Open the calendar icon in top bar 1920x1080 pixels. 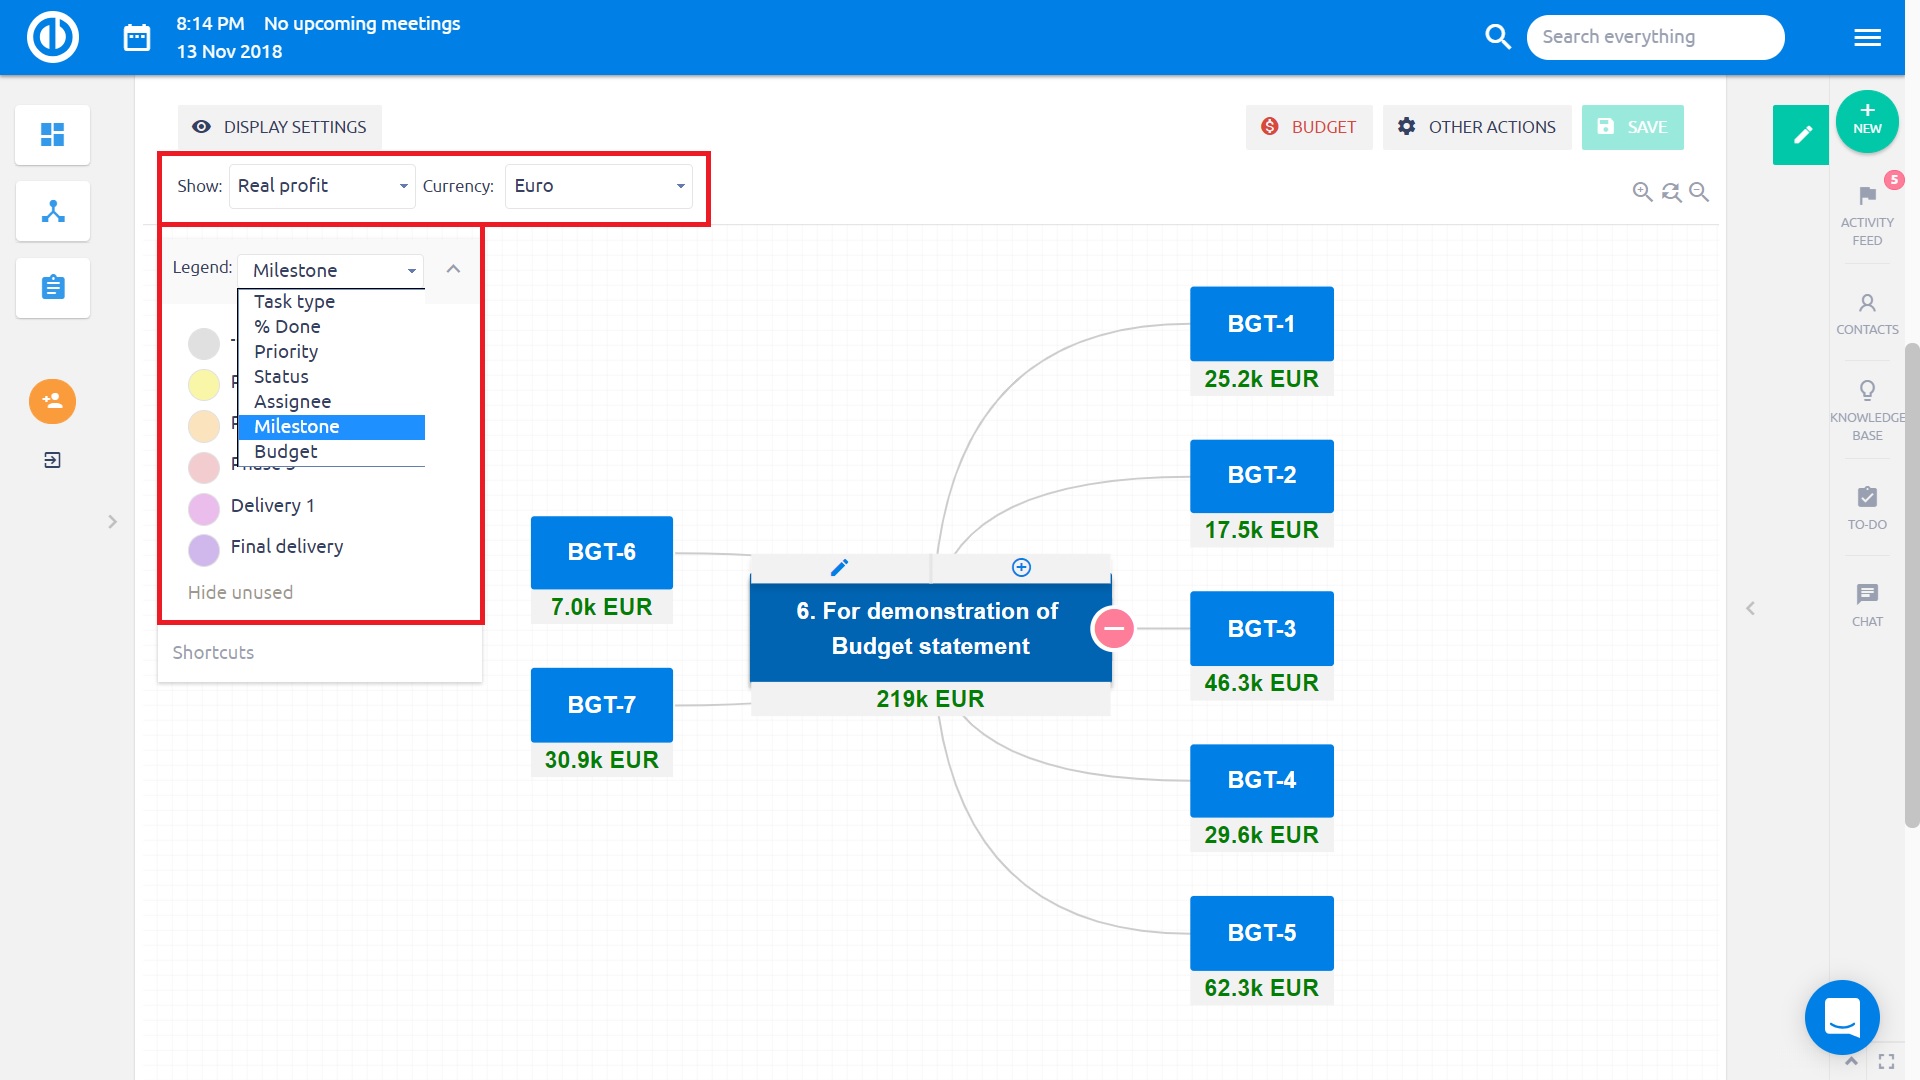tap(137, 38)
